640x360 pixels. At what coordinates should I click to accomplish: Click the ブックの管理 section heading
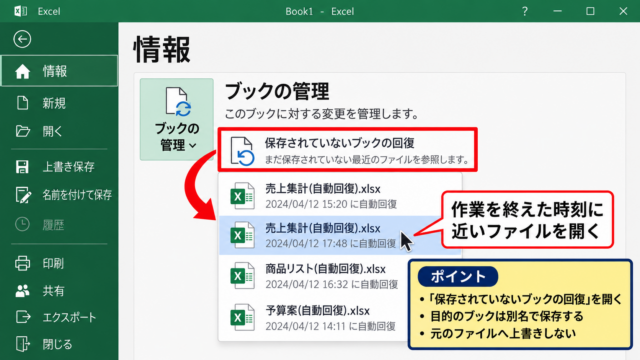tap(277, 91)
